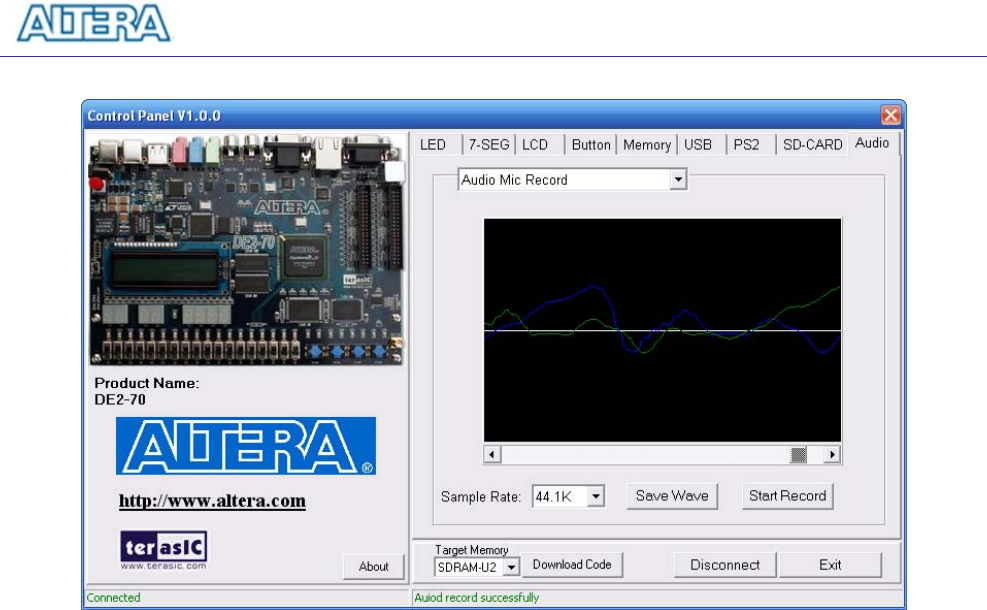
Task: Select the PS2 tab
Action: 747,145
